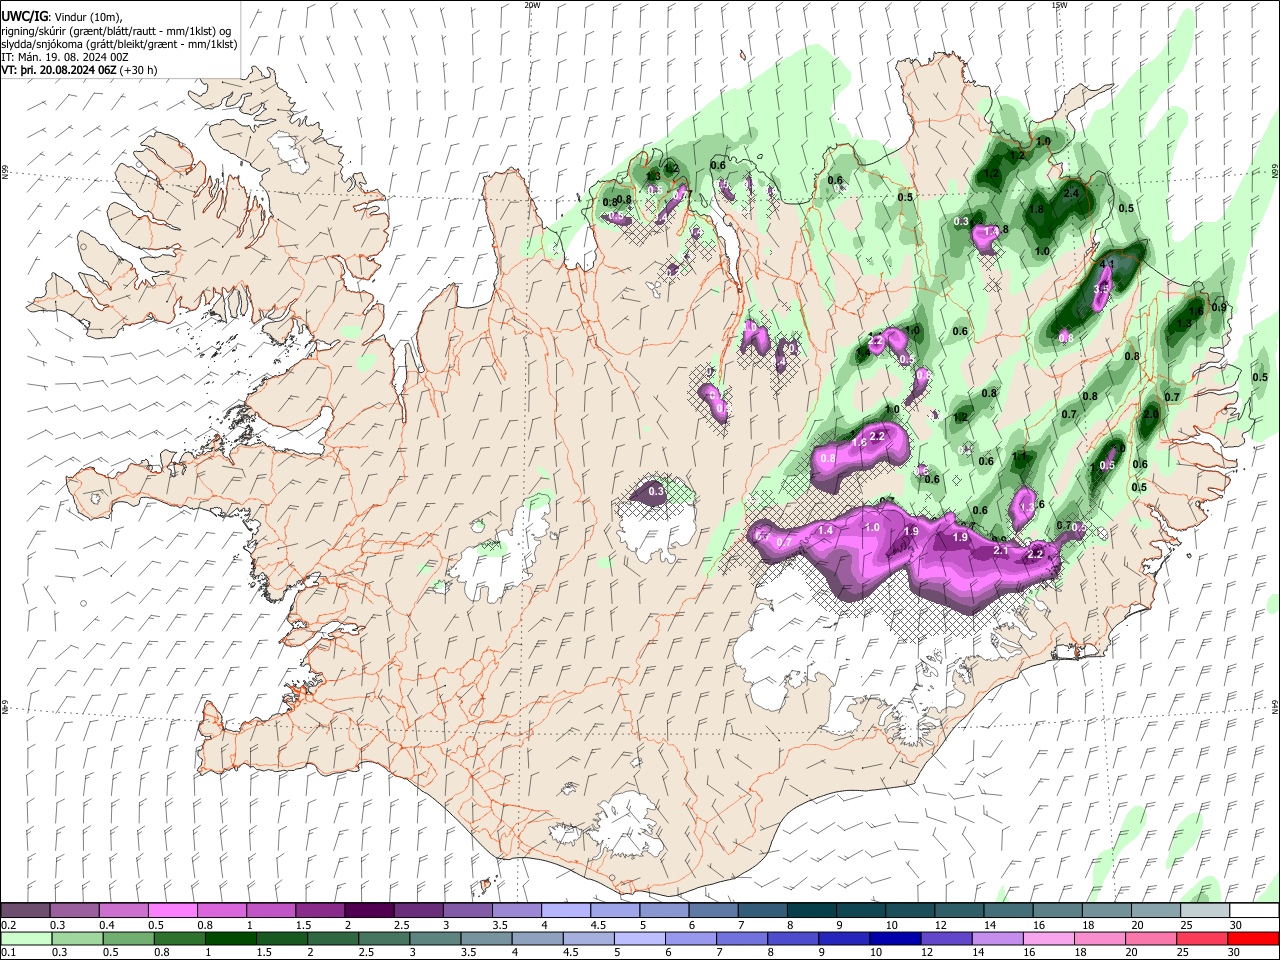
Task: Click the '64N' latitude label on right edge
Action: pos(1275,706)
